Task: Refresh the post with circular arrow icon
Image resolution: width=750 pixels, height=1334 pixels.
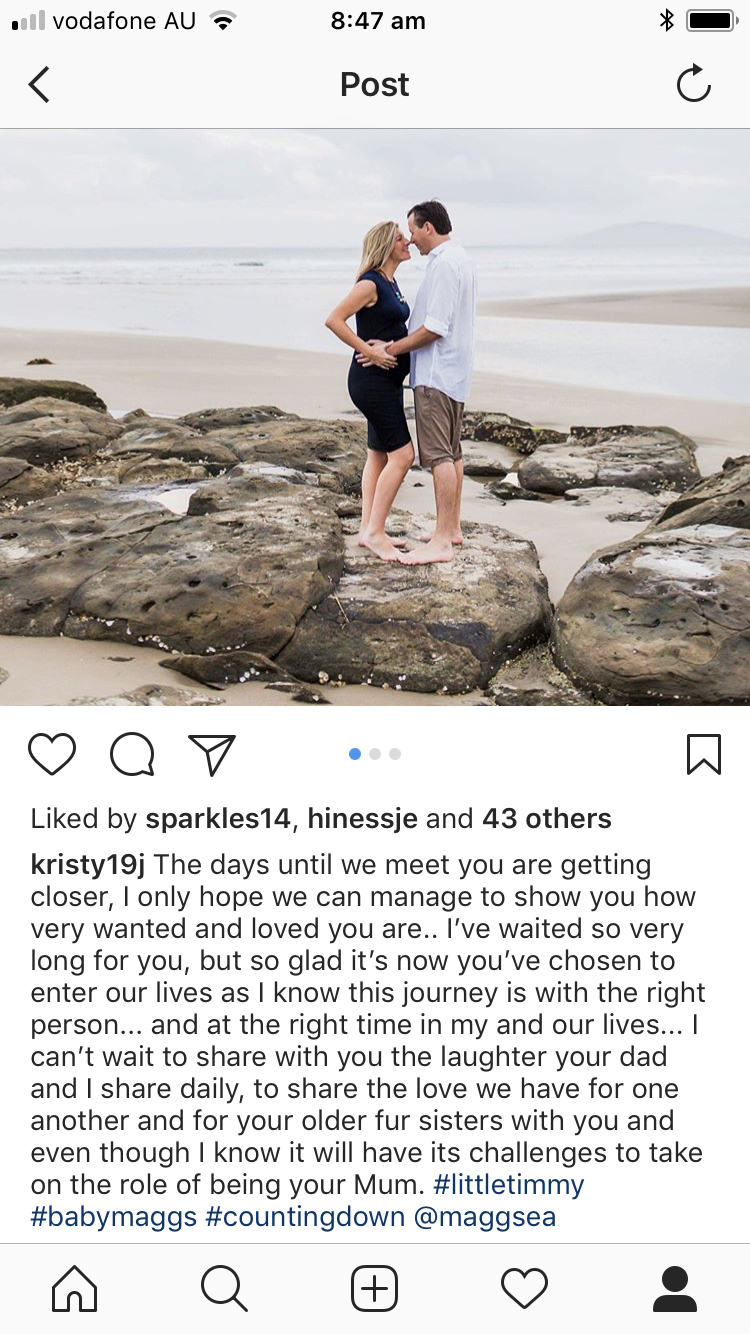Action: click(x=693, y=85)
